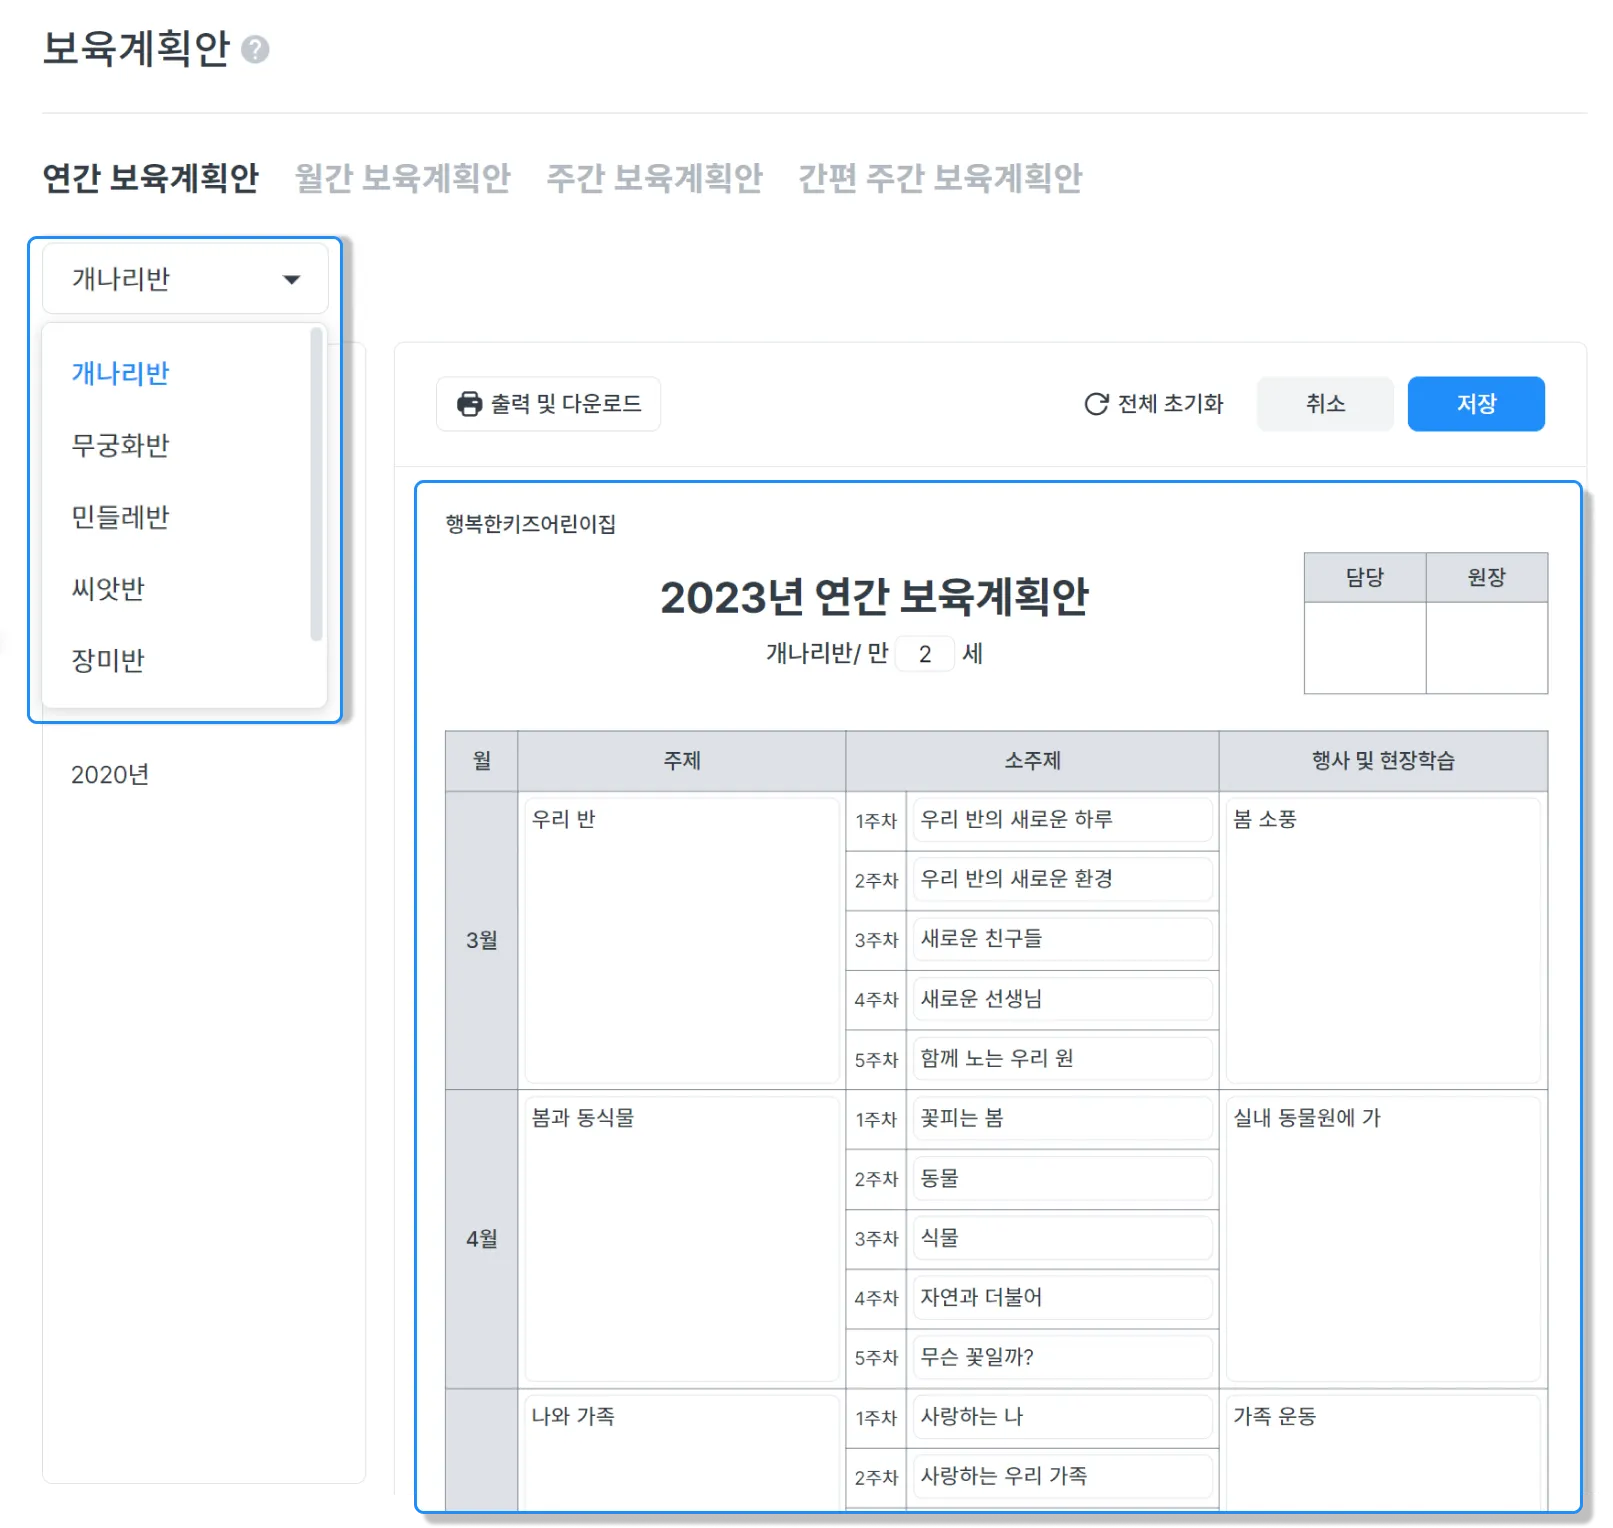Click the 사랑하는 나 subtopic field
Screen dimensions: 1613x1528
(x=1062, y=1417)
